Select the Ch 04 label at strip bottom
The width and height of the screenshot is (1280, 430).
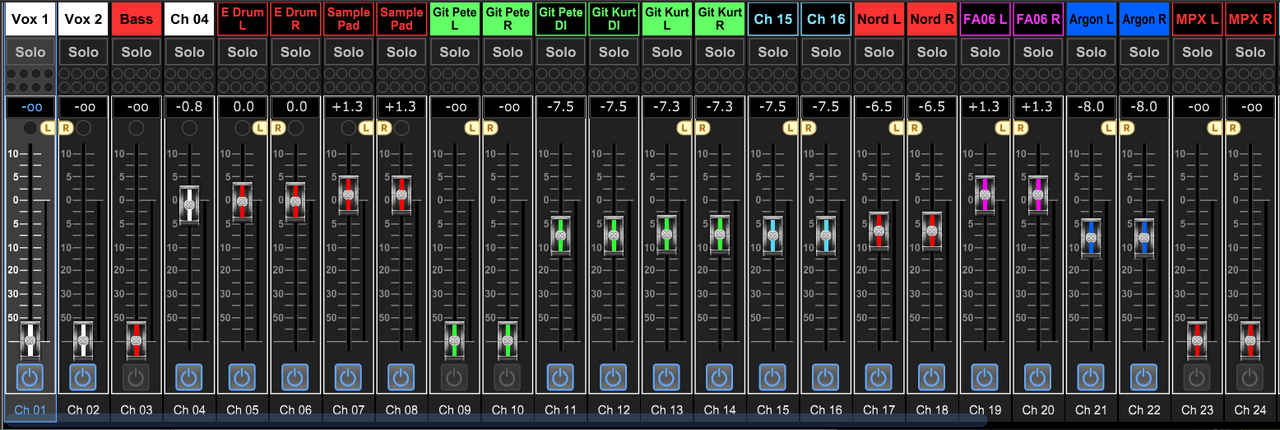tap(189, 410)
